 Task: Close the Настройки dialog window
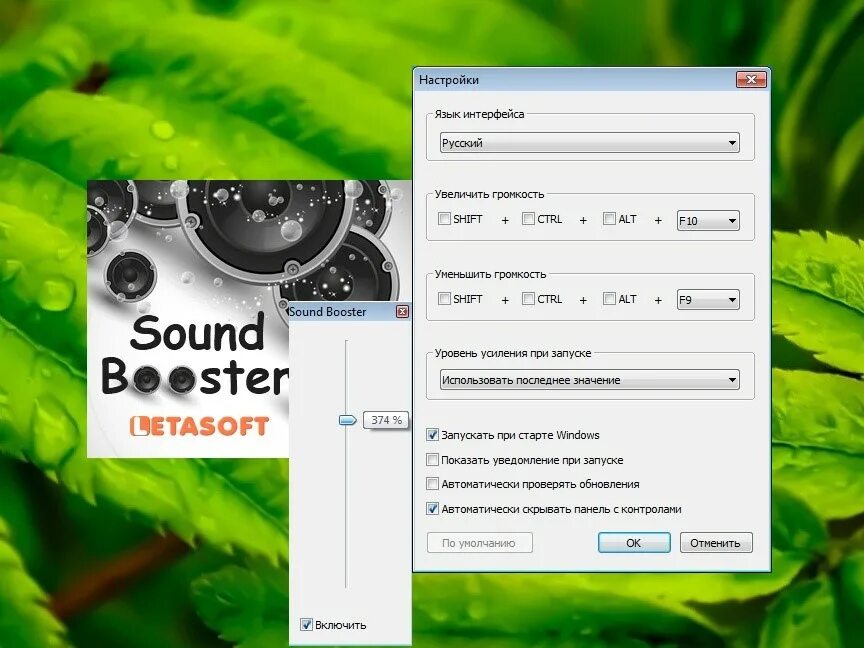tap(751, 80)
